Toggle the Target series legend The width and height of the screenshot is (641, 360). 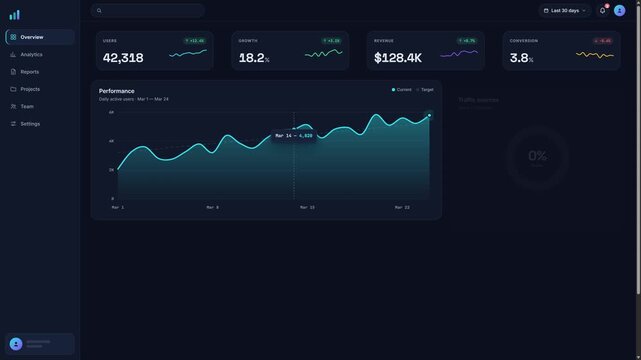click(425, 89)
